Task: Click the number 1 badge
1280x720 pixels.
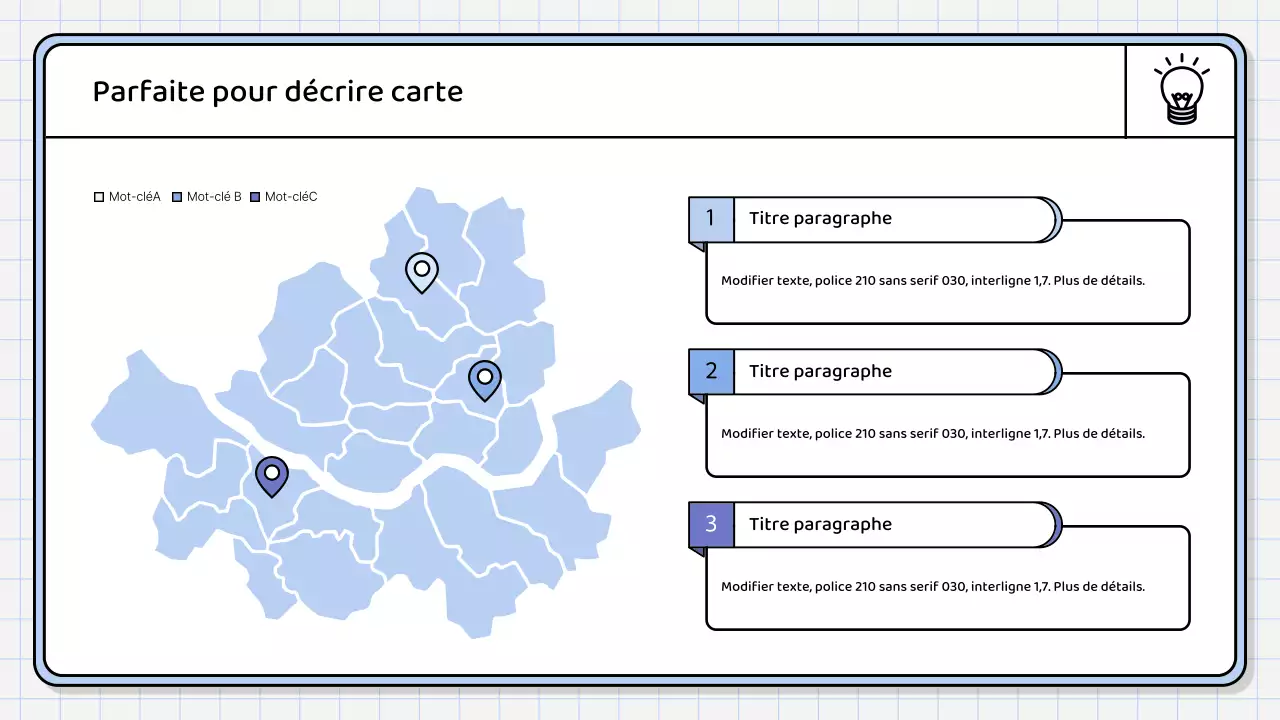Action: tap(711, 219)
